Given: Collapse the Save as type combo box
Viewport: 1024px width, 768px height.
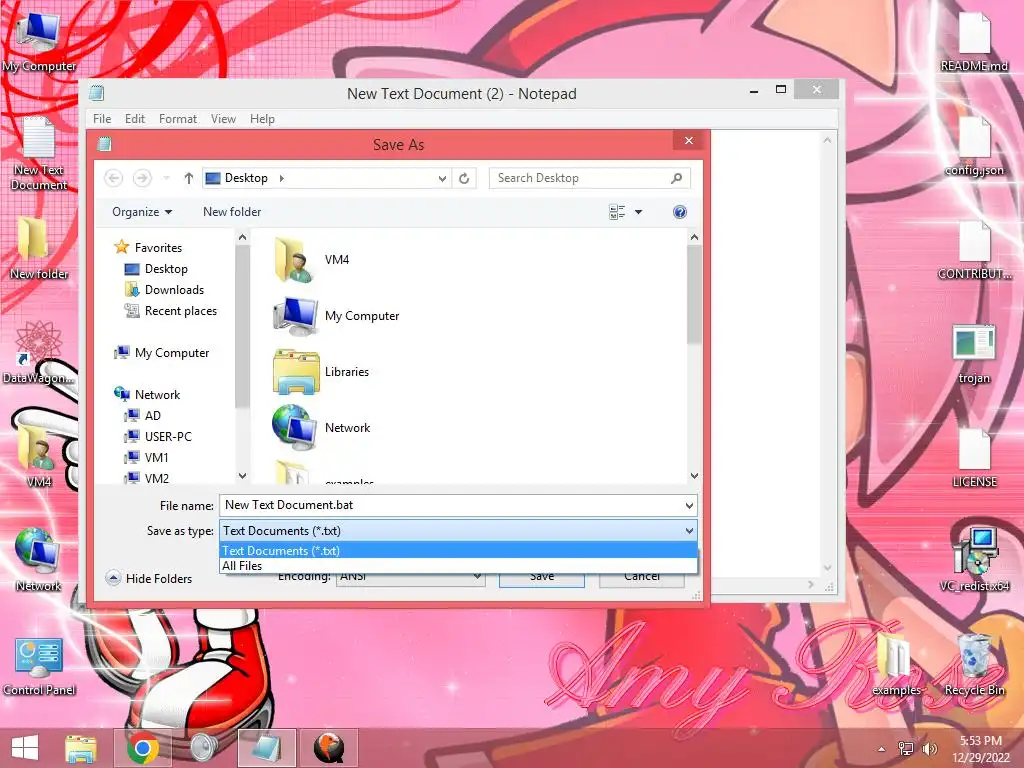Looking at the screenshot, I should pyautogui.click(x=689, y=531).
